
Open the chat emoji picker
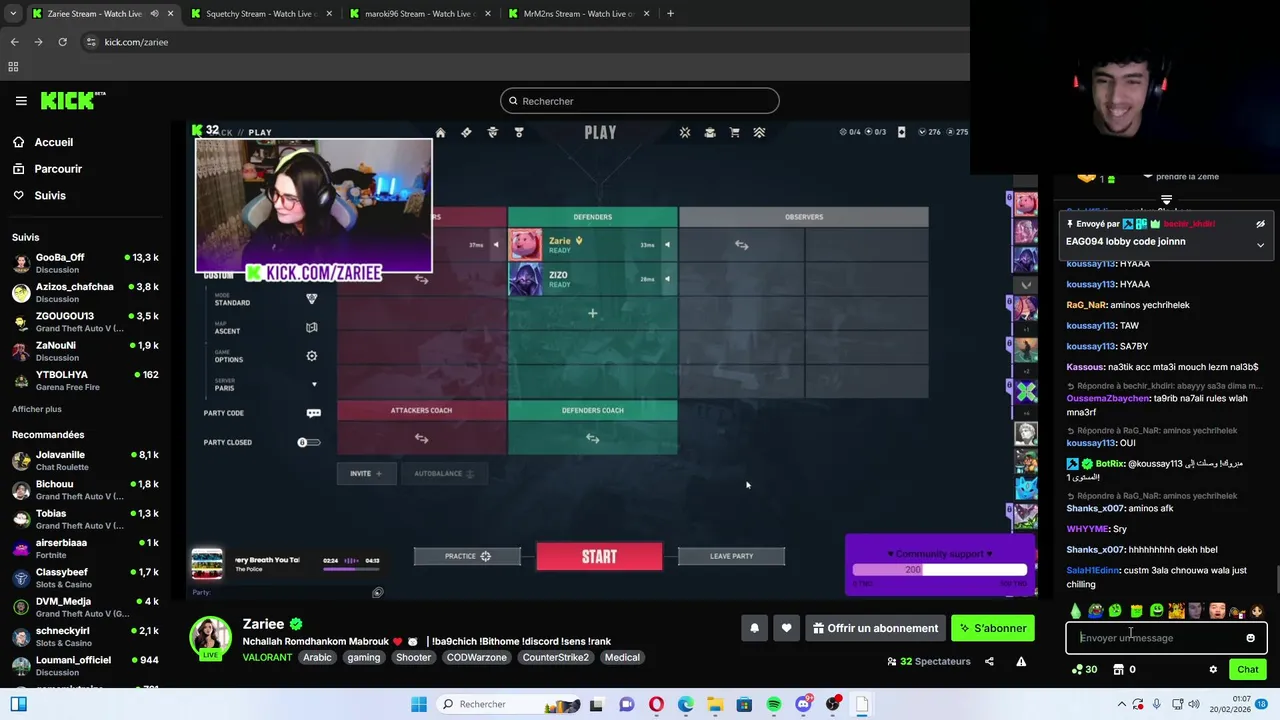pyautogui.click(x=1250, y=638)
